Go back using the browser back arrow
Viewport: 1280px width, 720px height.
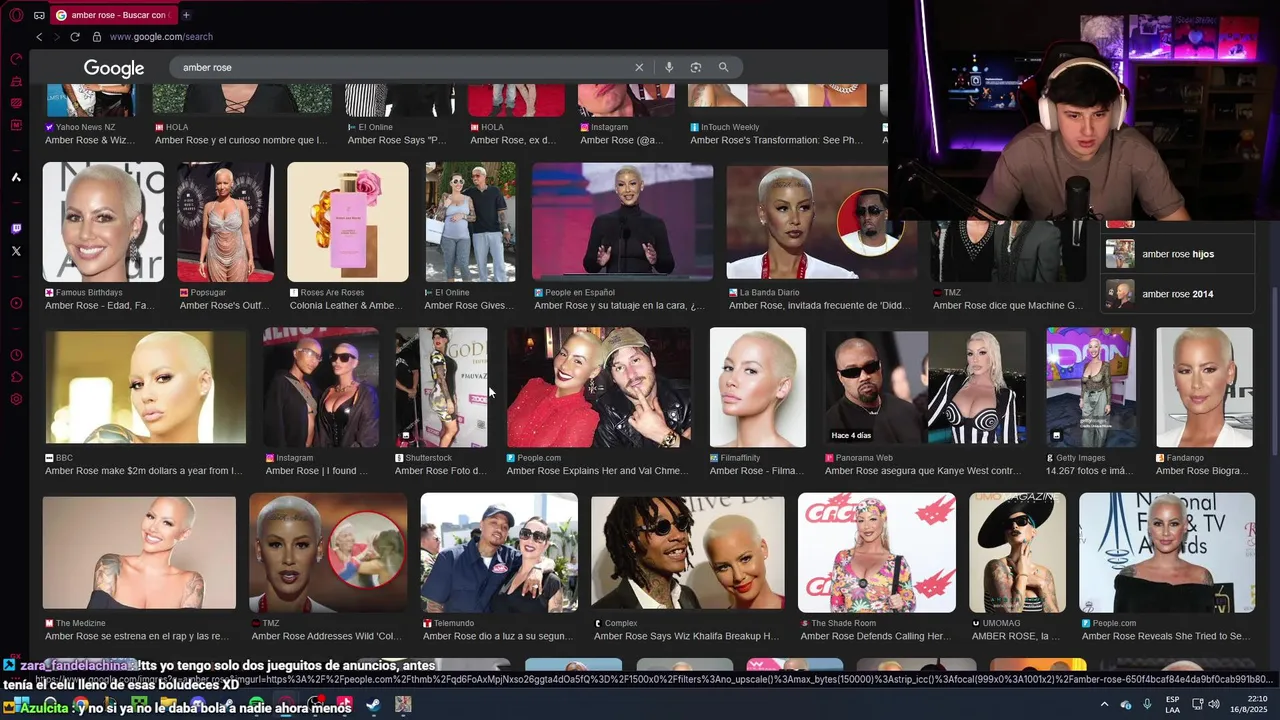point(39,37)
